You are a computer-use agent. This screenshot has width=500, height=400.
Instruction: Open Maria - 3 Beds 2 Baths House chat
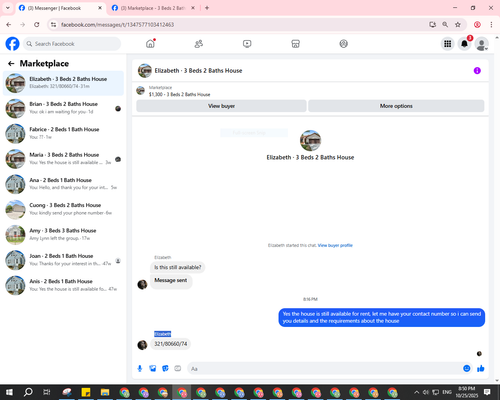point(63,159)
